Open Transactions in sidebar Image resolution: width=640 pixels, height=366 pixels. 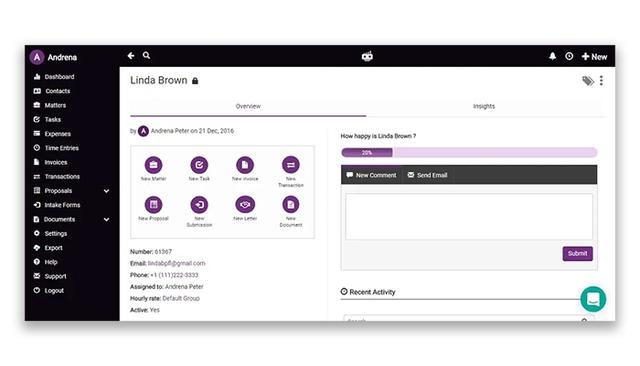tap(62, 177)
